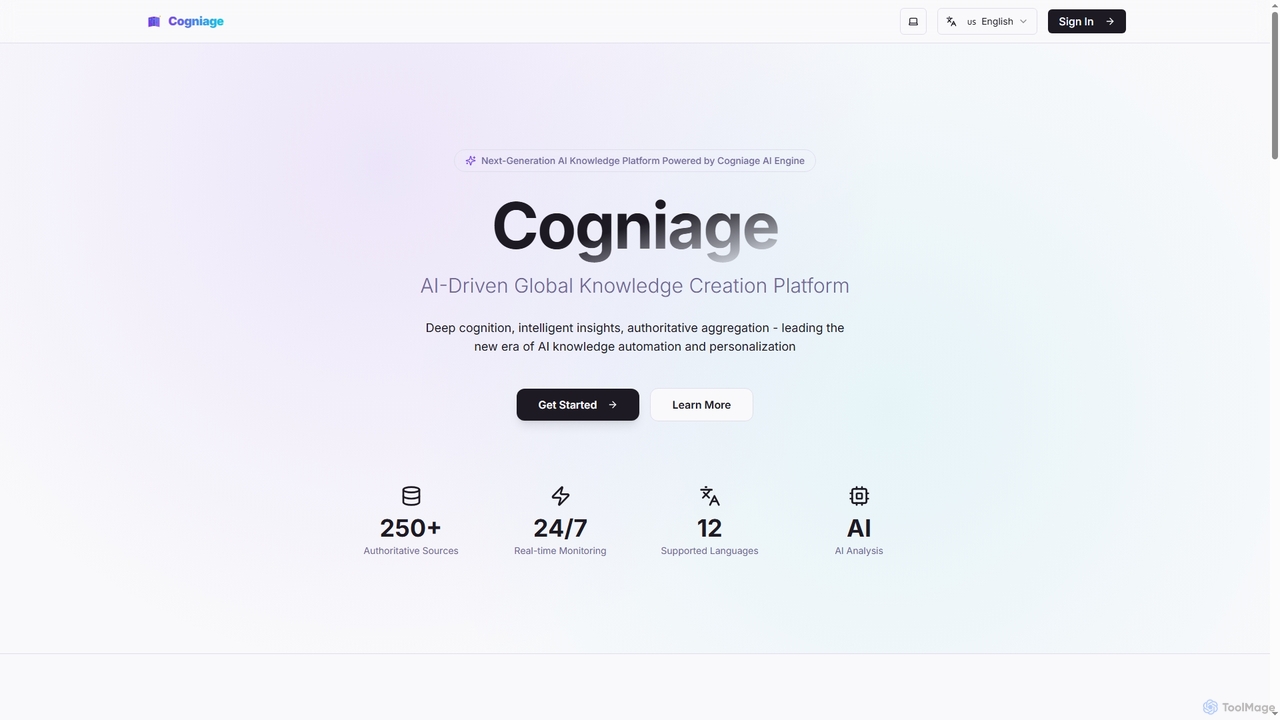Click the chevron in the language selector
The width and height of the screenshot is (1280, 720).
[1023, 21]
